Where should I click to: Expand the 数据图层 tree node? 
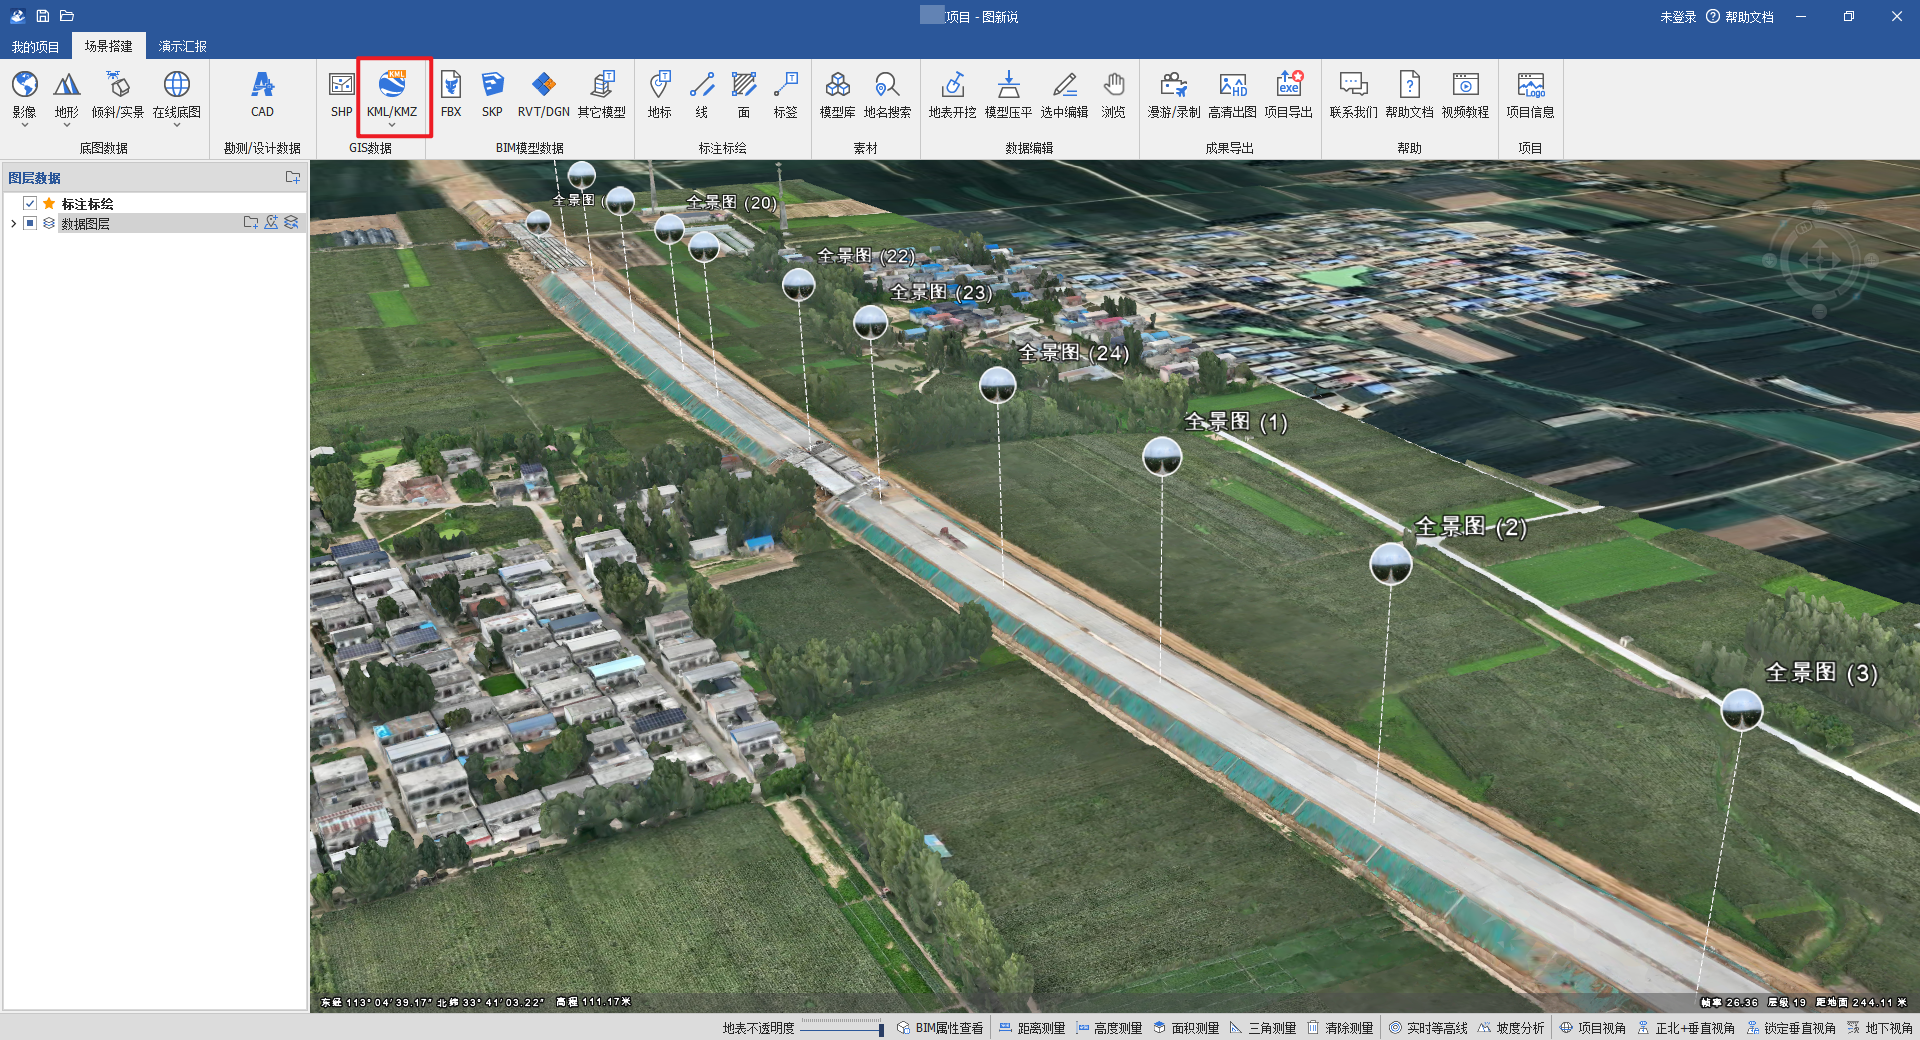[x=13, y=223]
